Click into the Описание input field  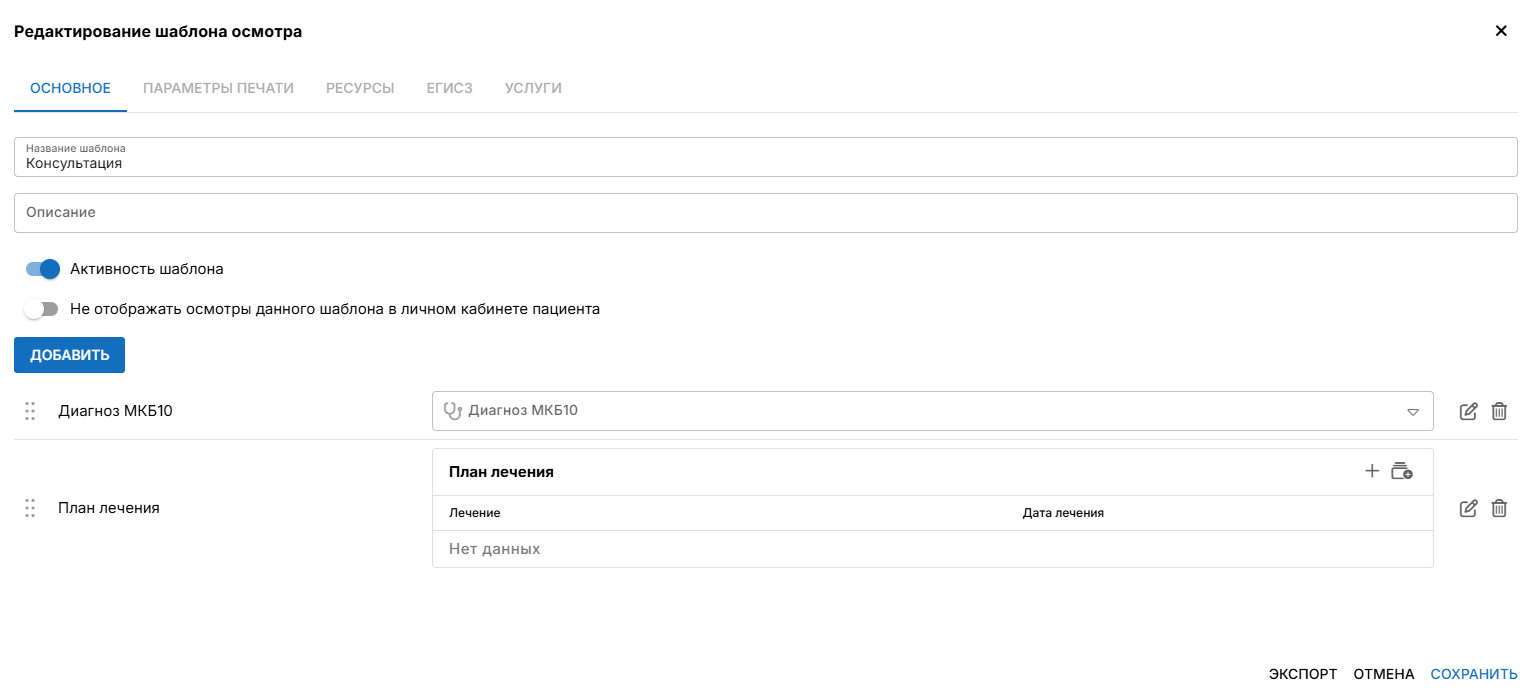pyautogui.click(x=766, y=212)
